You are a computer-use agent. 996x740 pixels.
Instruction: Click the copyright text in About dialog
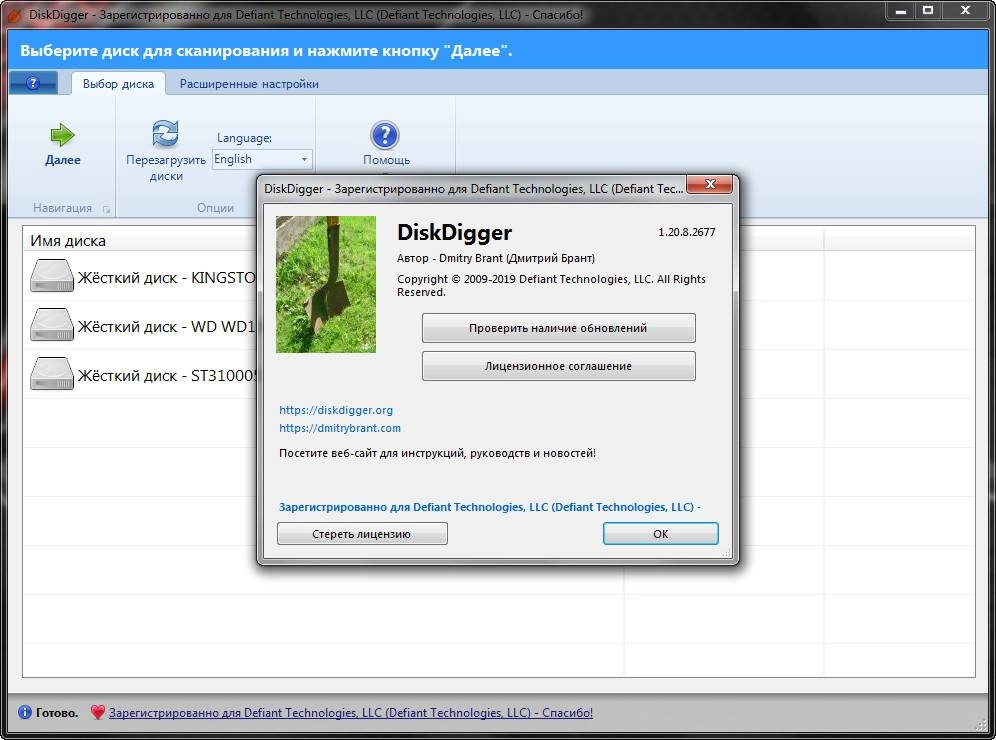[551, 285]
